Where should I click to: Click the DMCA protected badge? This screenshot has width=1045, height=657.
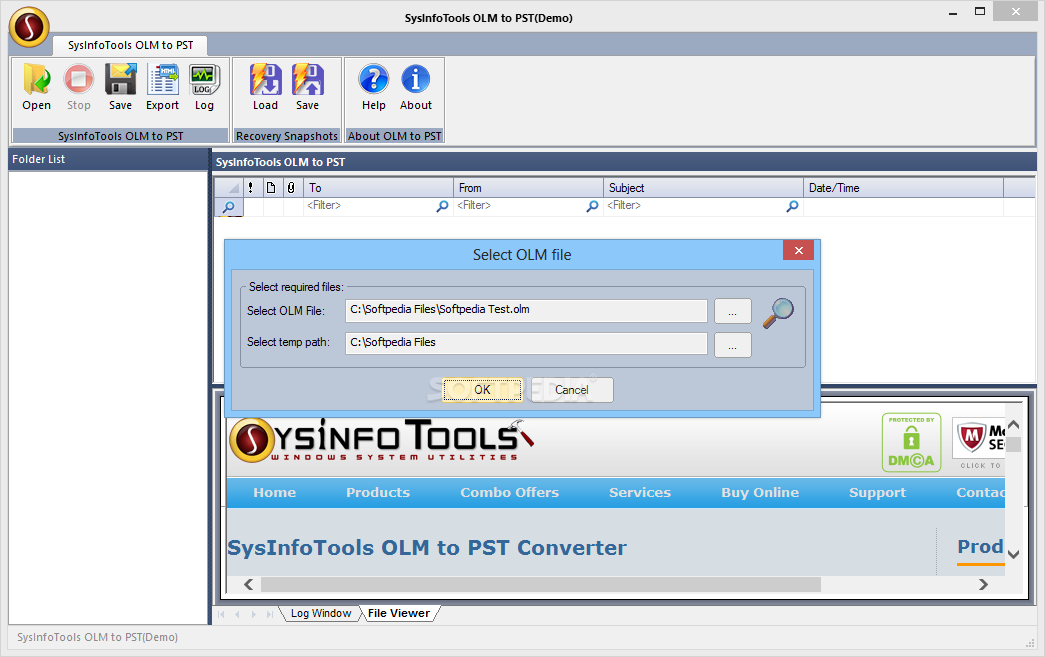coord(911,442)
